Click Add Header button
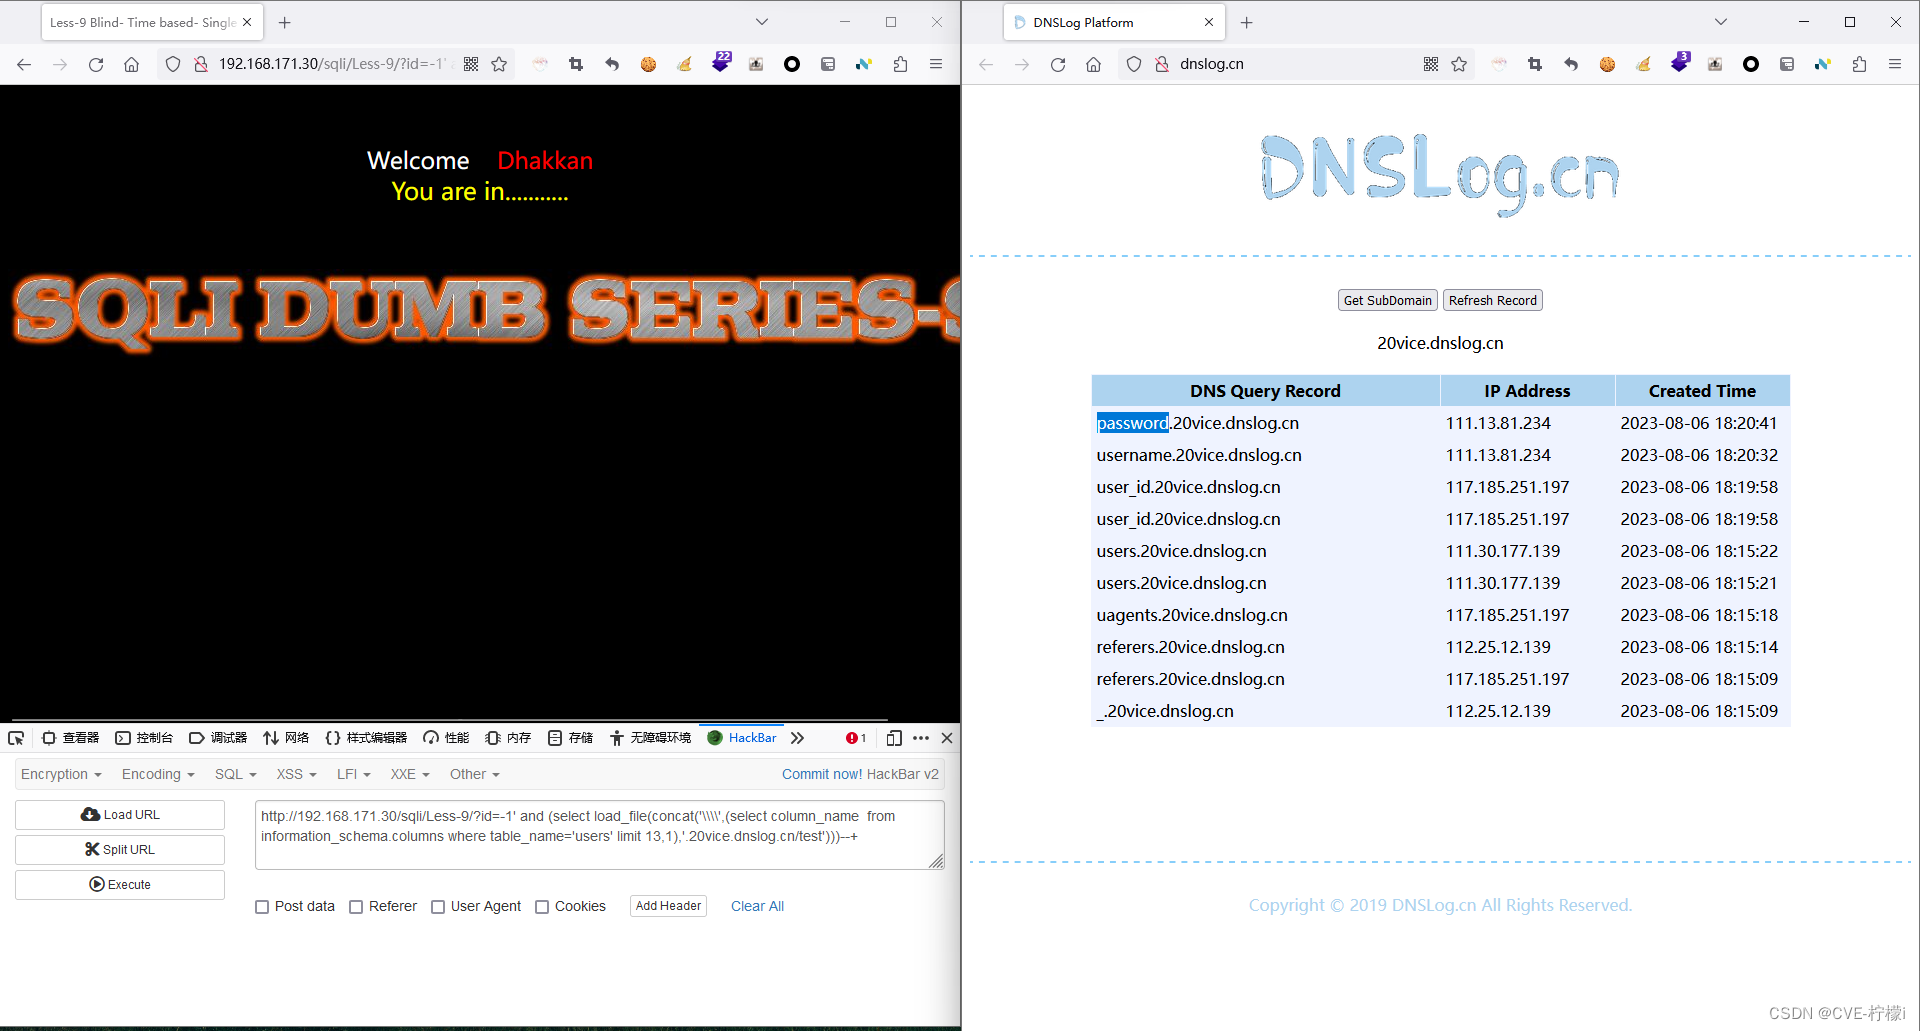1920x1031 pixels. [668, 906]
